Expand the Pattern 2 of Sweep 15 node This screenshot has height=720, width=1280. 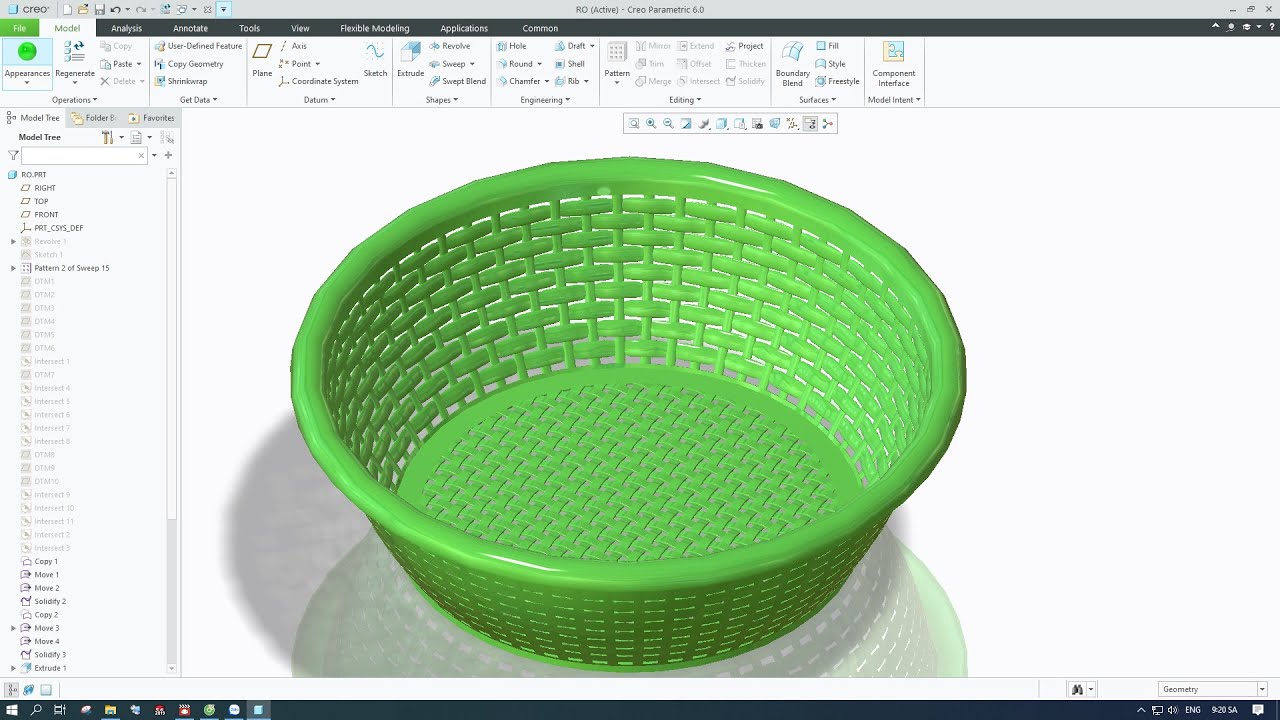(13, 268)
